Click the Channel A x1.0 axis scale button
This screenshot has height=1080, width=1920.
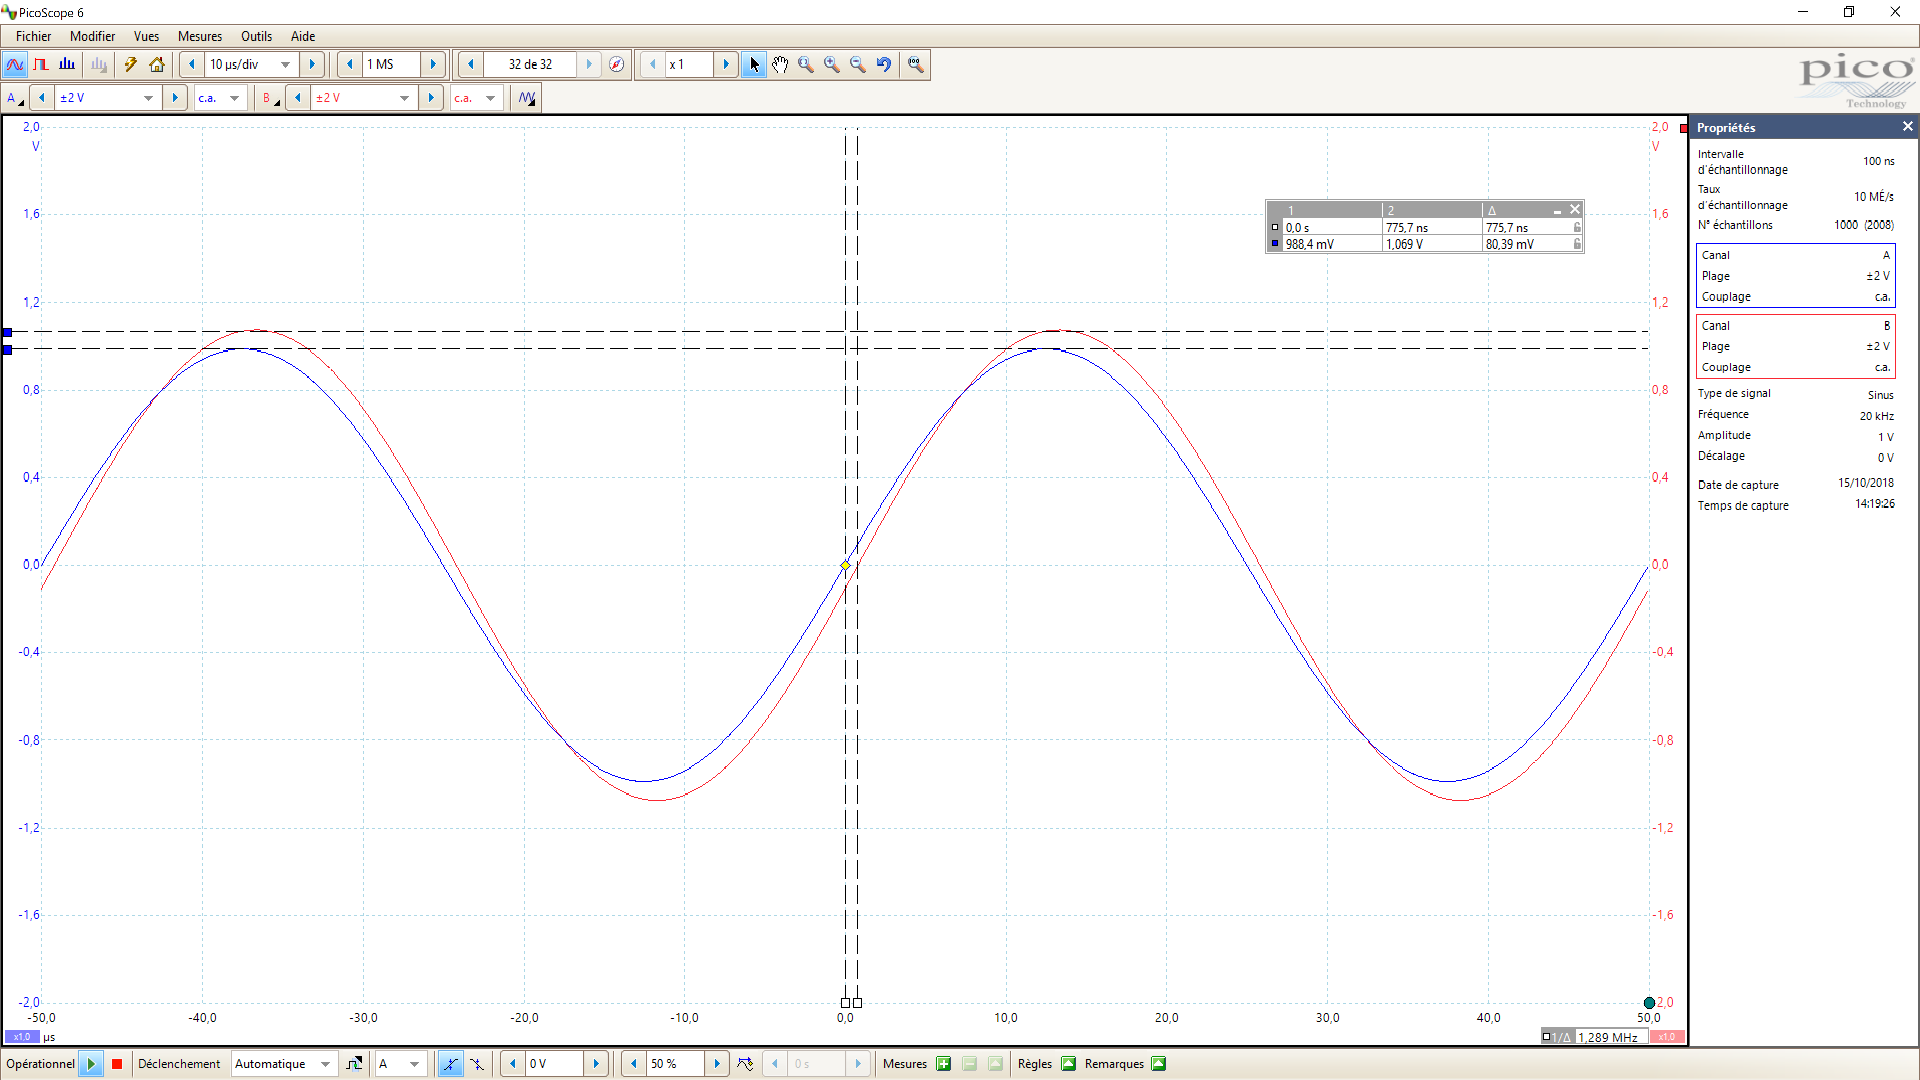(x=22, y=1037)
